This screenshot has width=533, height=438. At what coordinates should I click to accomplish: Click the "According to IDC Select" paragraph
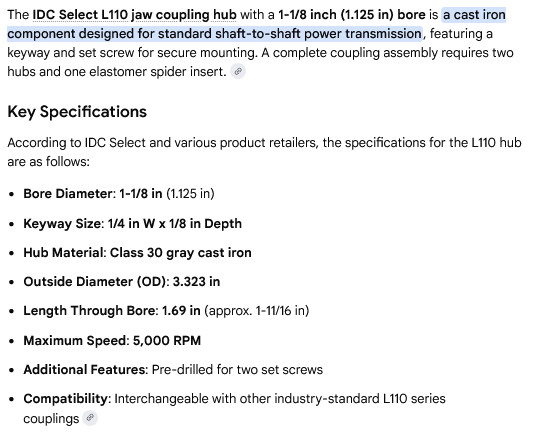coord(264,152)
